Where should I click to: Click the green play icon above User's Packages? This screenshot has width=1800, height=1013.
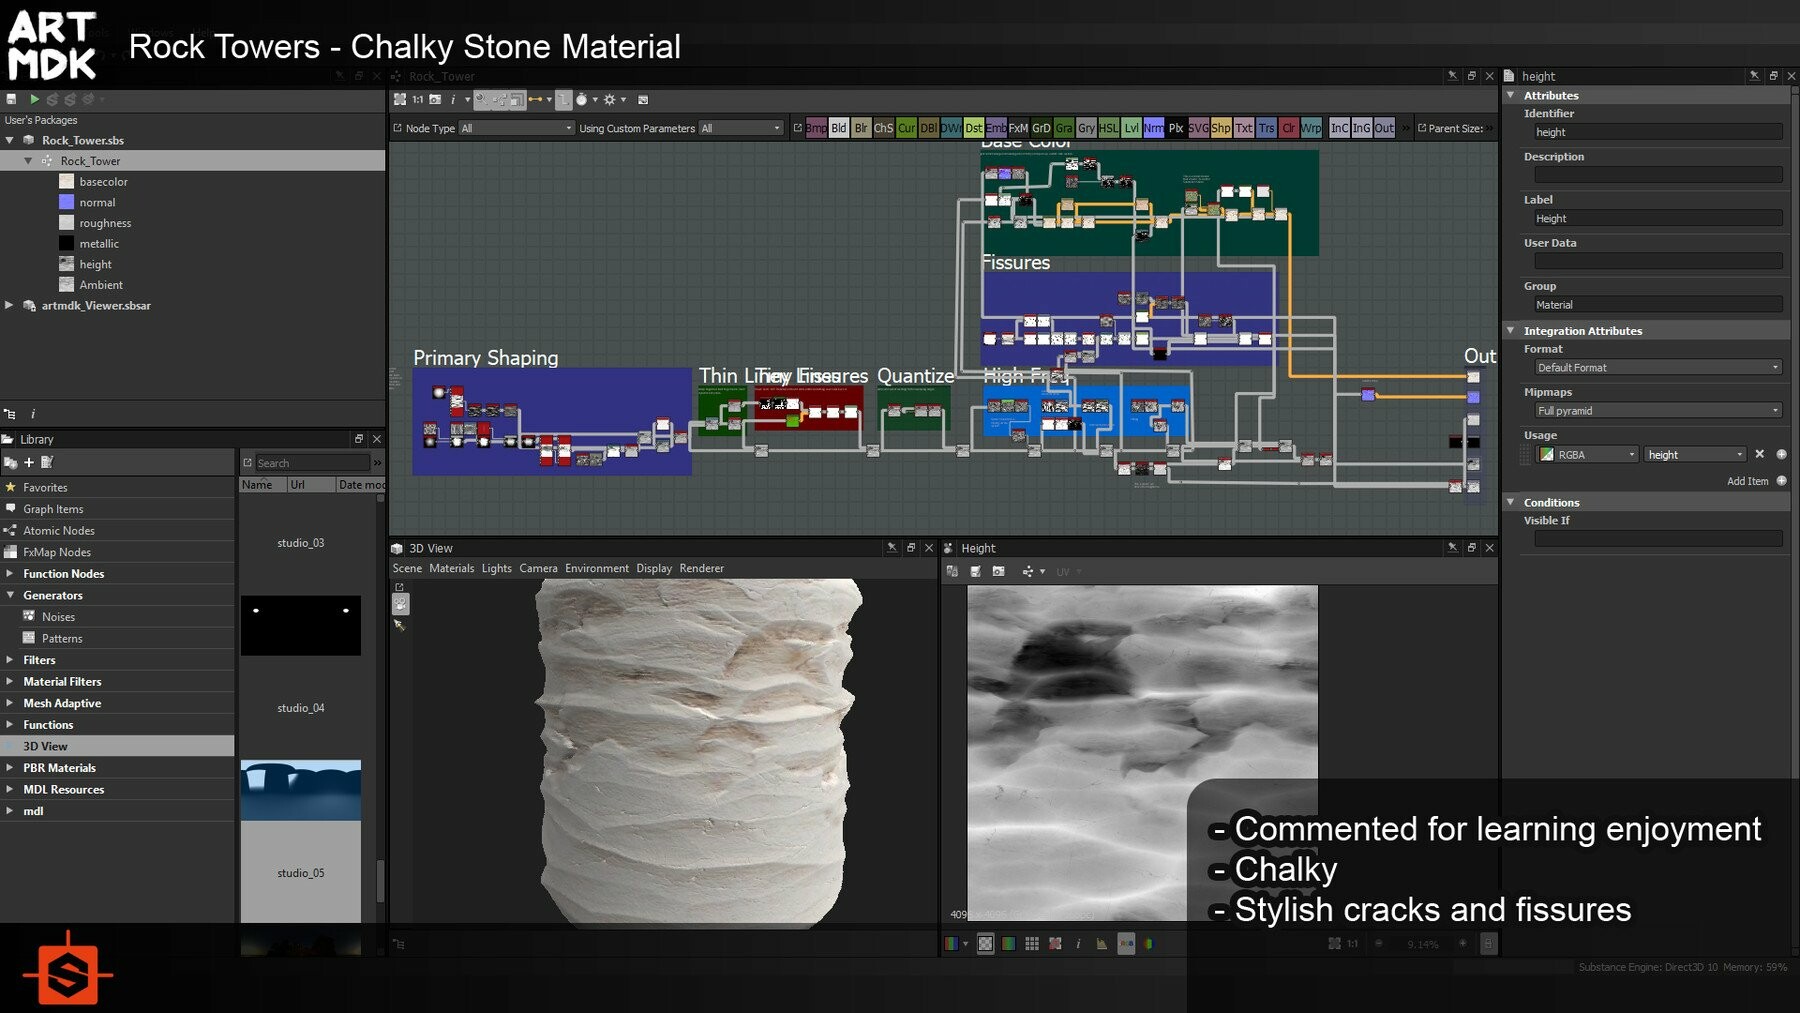pyautogui.click(x=32, y=99)
